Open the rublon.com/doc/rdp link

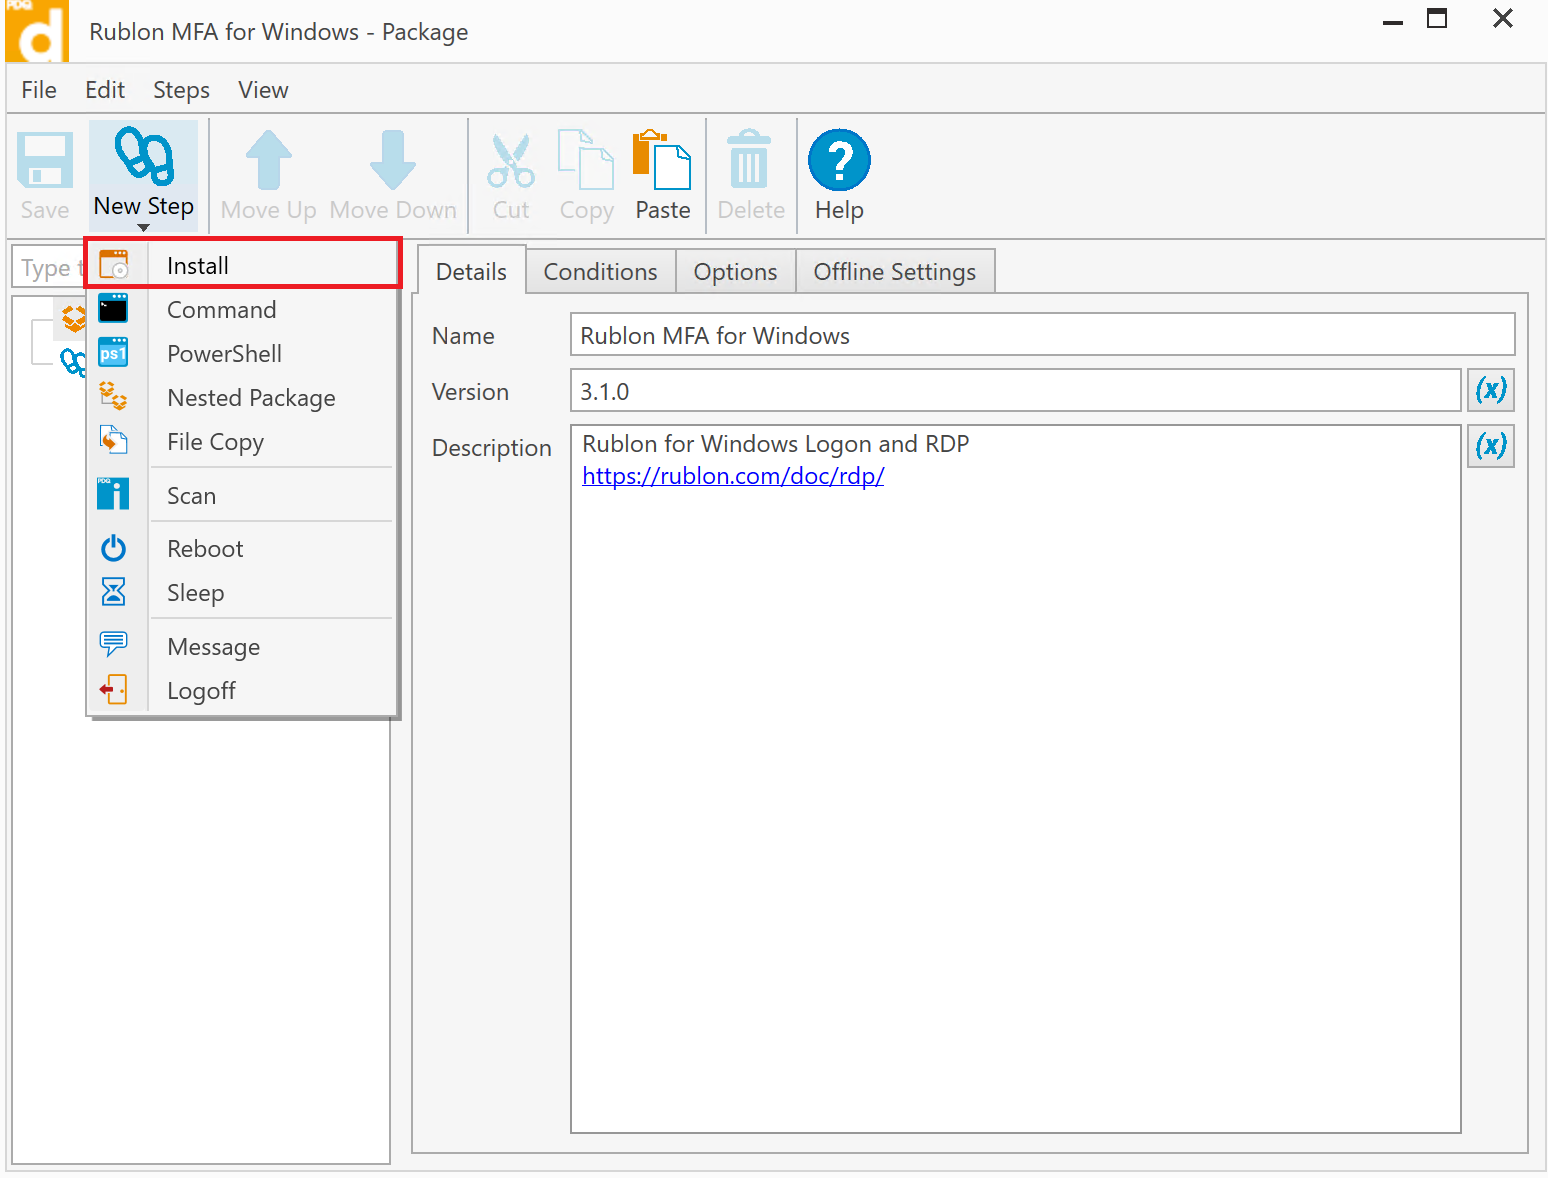[x=733, y=476]
